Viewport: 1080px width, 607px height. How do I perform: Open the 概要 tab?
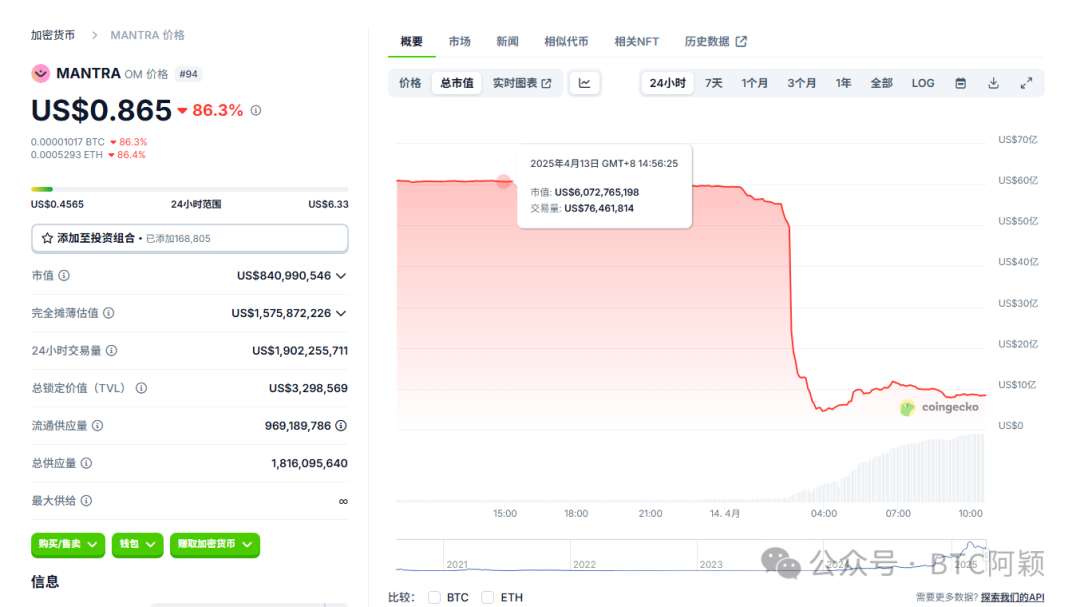pyautogui.click(x=411, y=41)
